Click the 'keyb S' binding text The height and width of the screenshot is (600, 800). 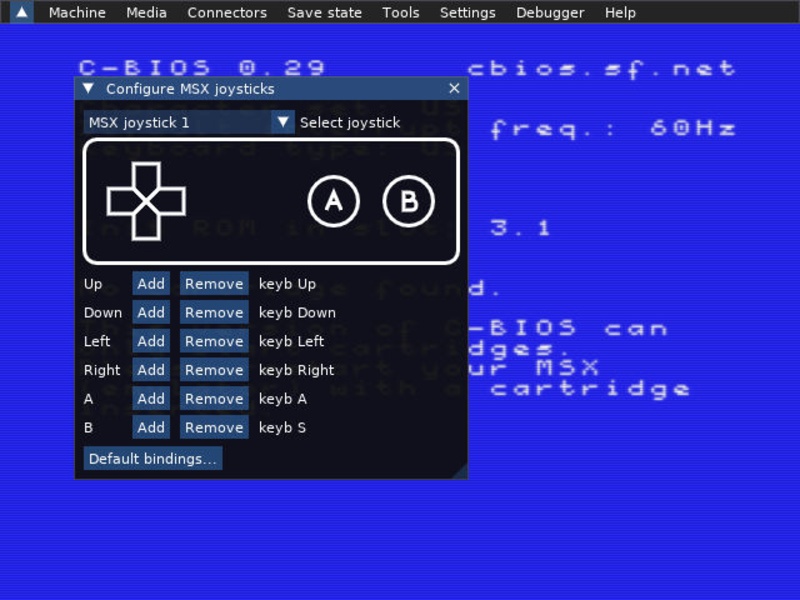pos(282,427)
